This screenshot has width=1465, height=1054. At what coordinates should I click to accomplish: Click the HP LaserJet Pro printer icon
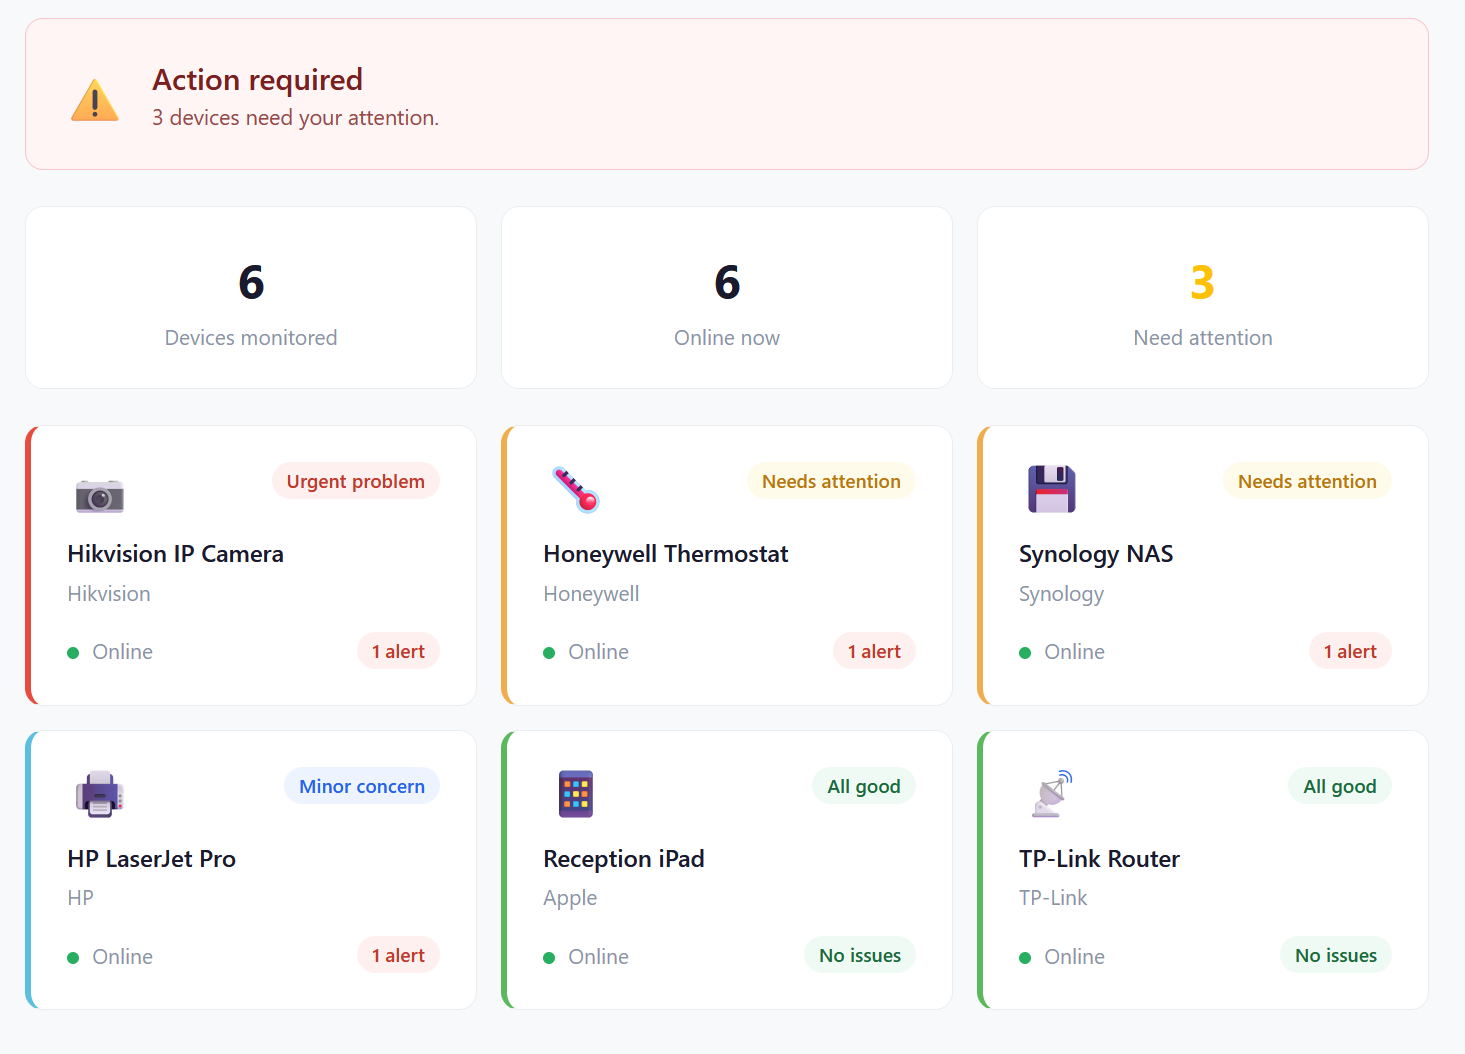coord(99,794)
